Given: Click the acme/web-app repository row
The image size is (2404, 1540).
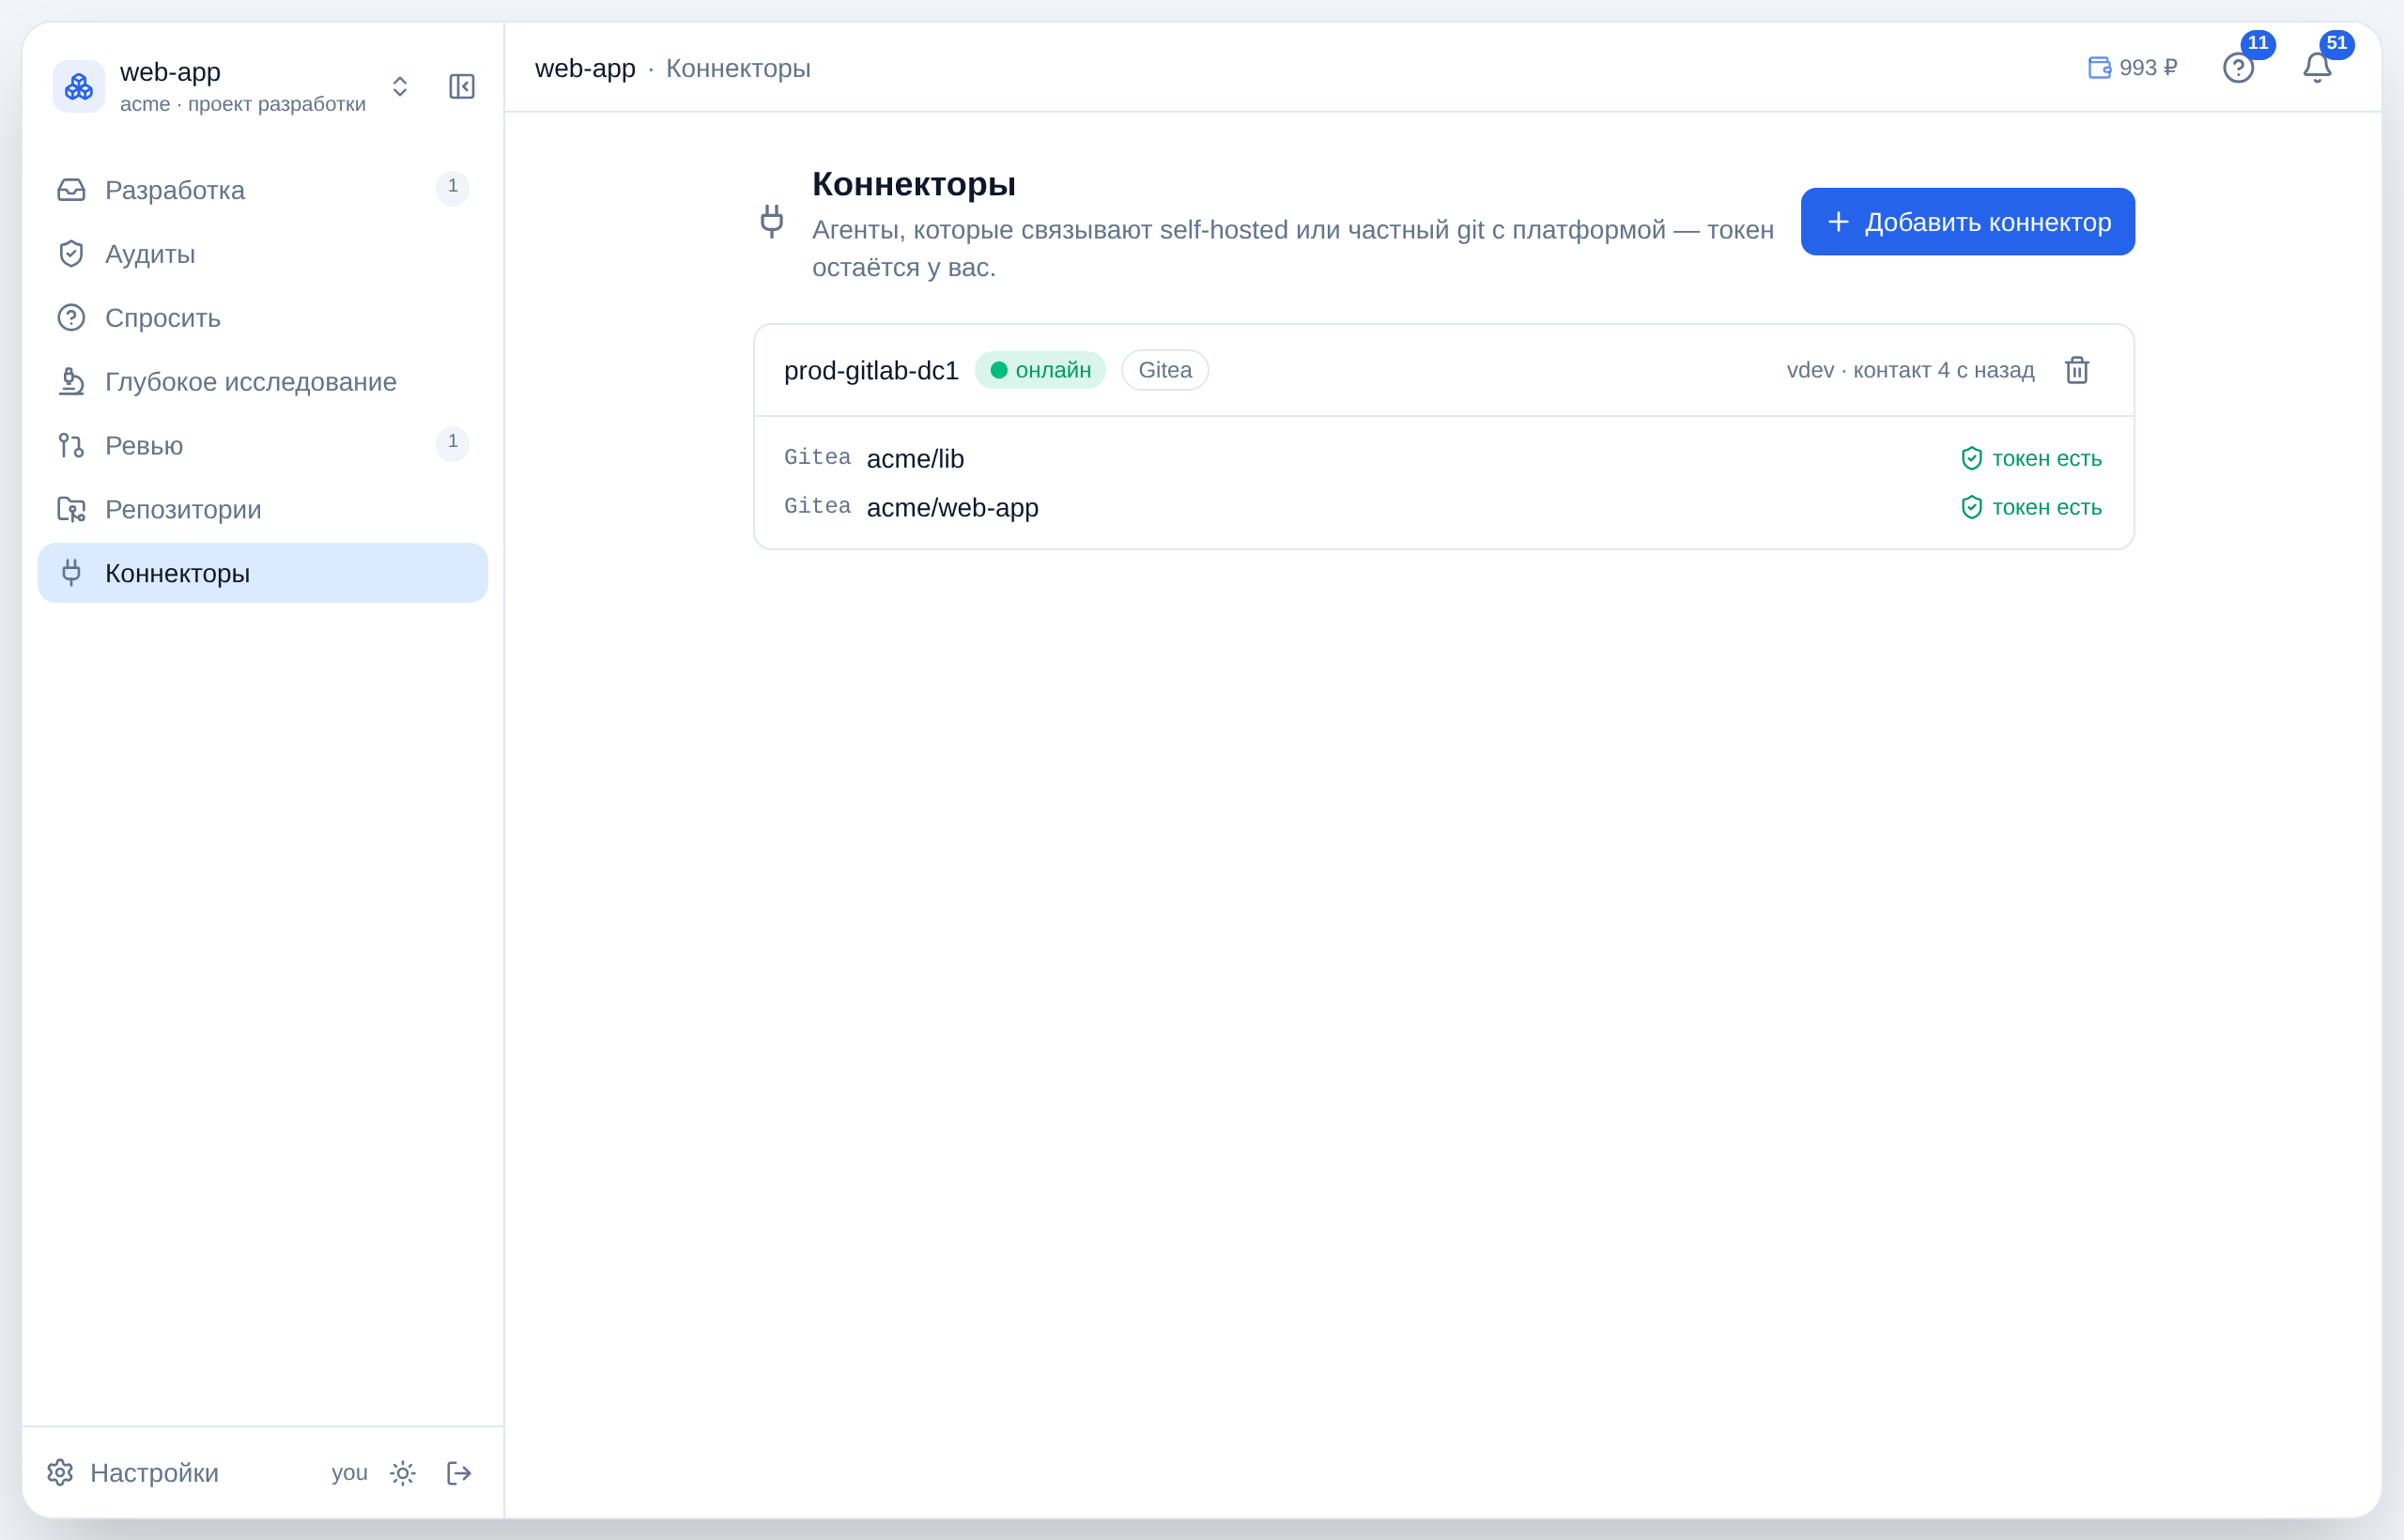Looking at the screenshot, I should tap(1443, 507).
